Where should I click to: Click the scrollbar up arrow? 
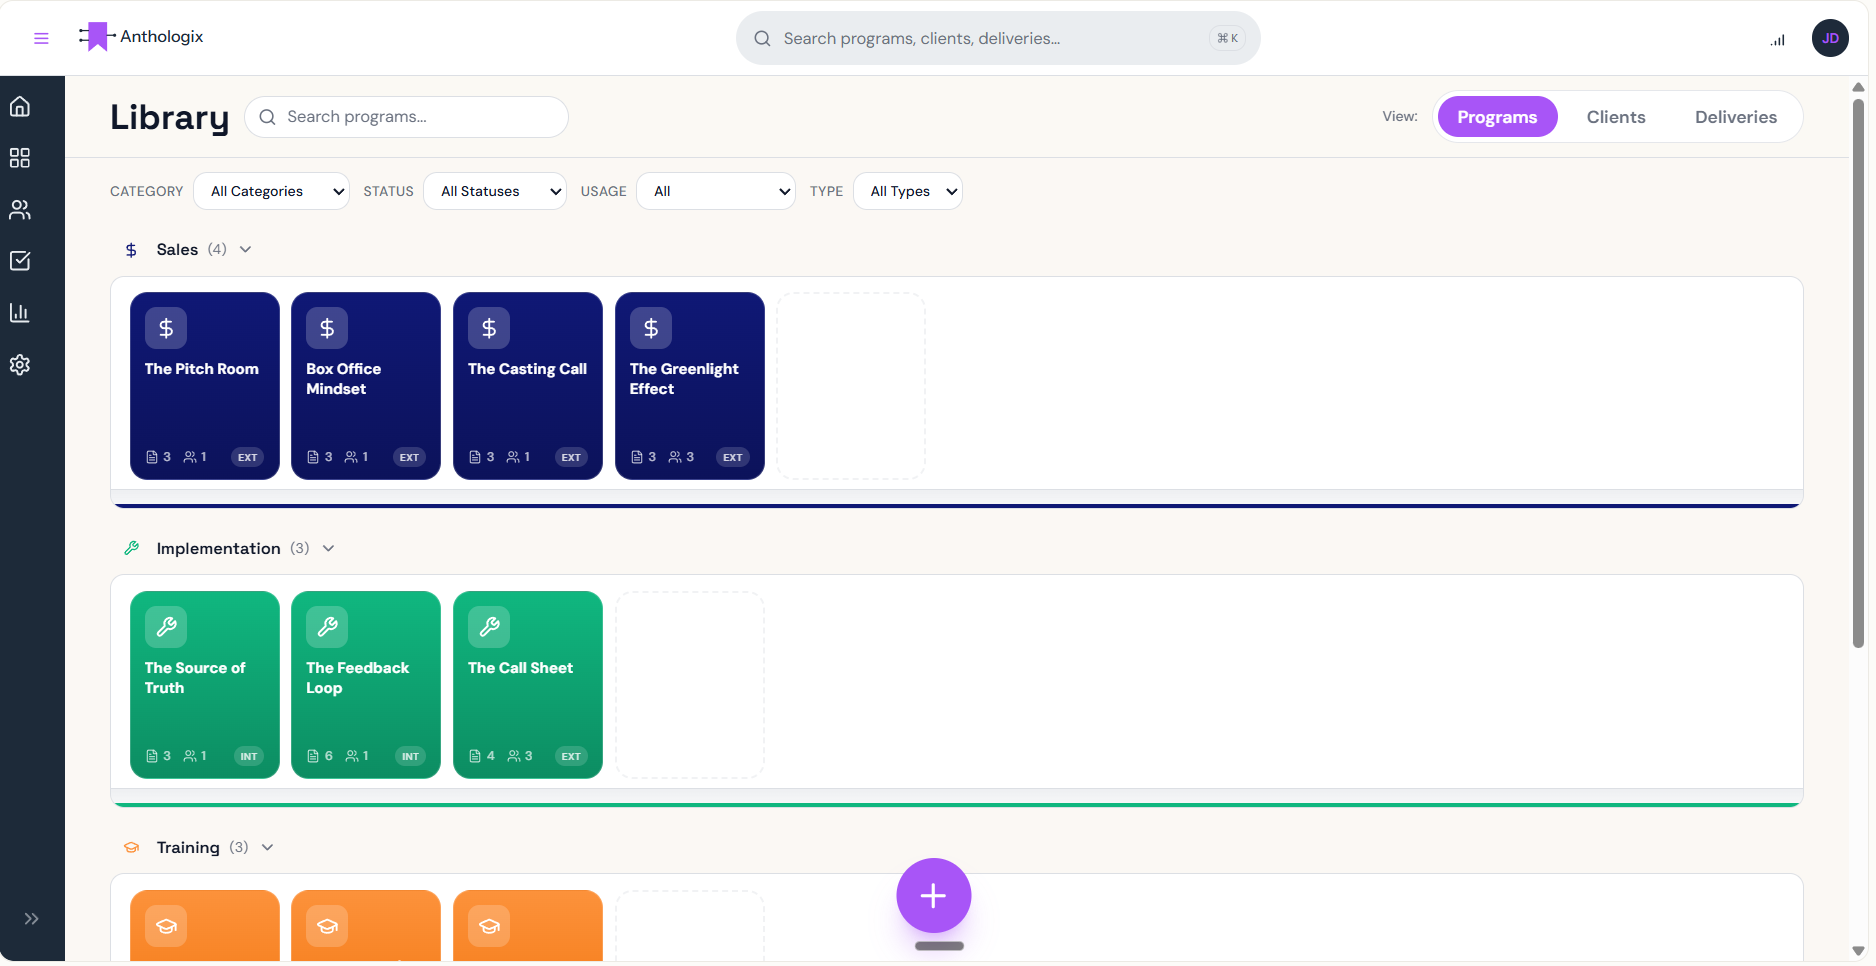[x=1858, y=87]
